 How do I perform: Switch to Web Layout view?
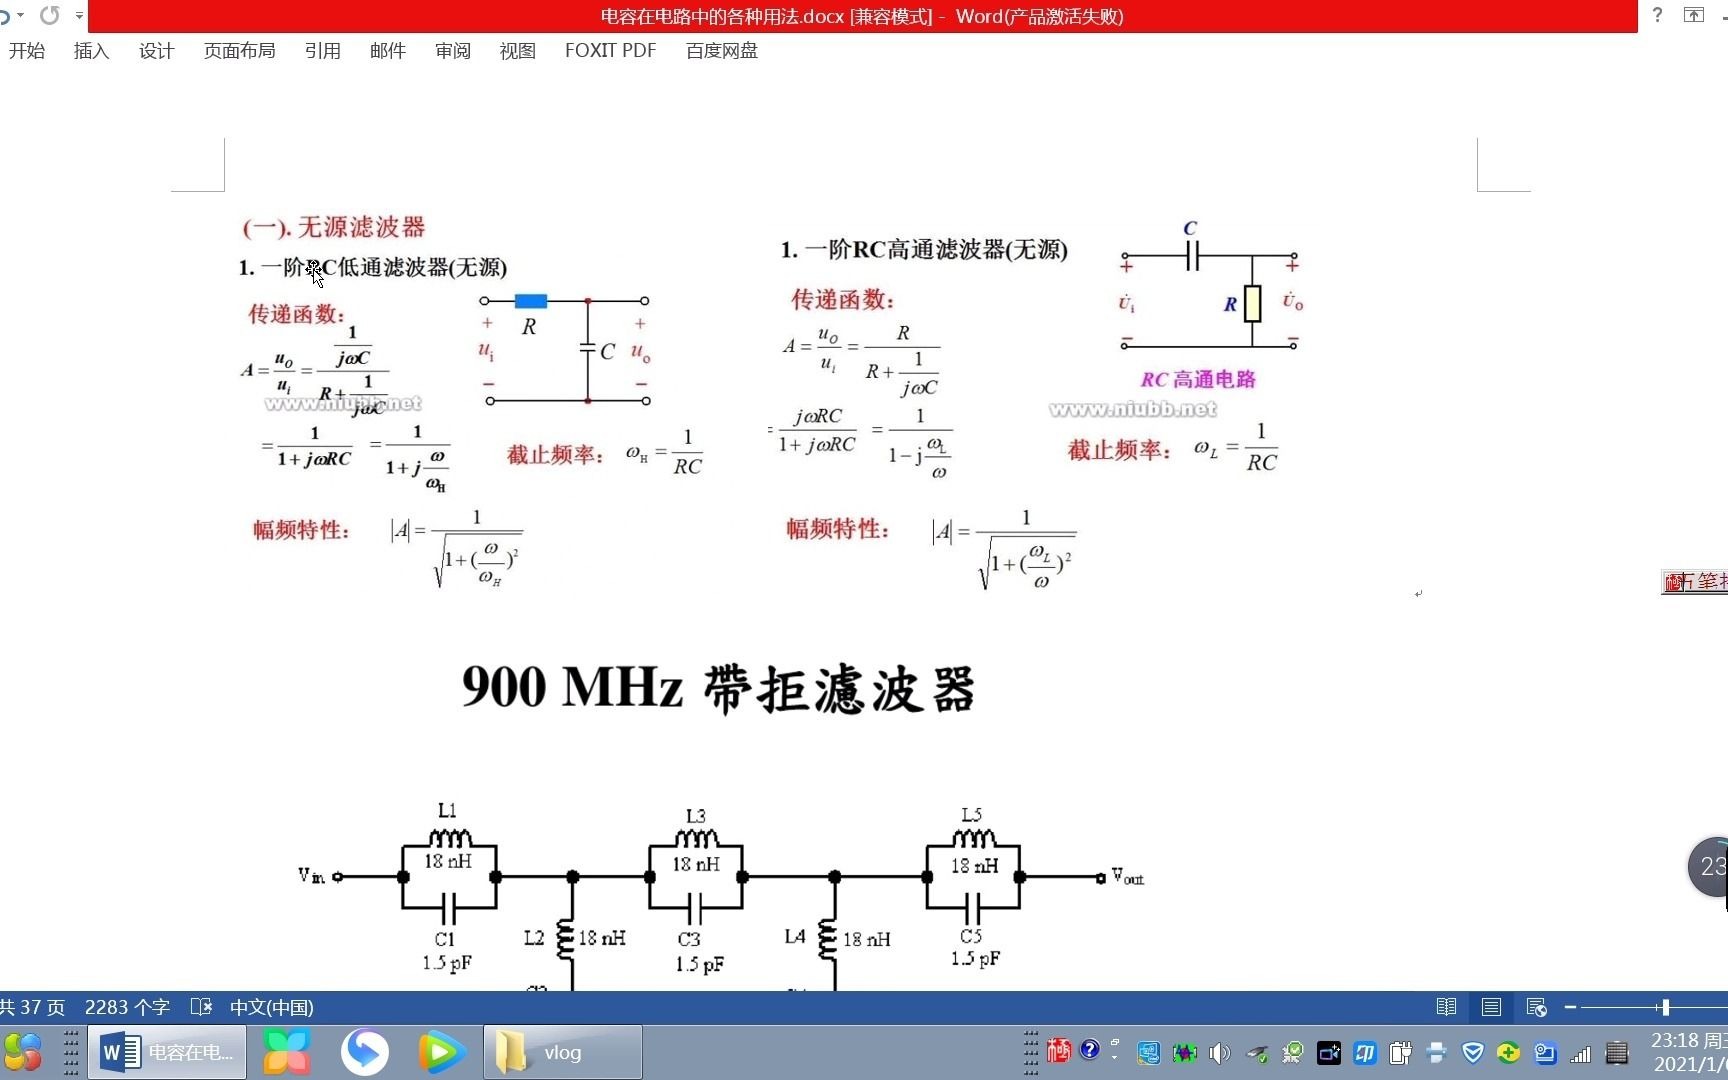(x=1537, y=1007)
